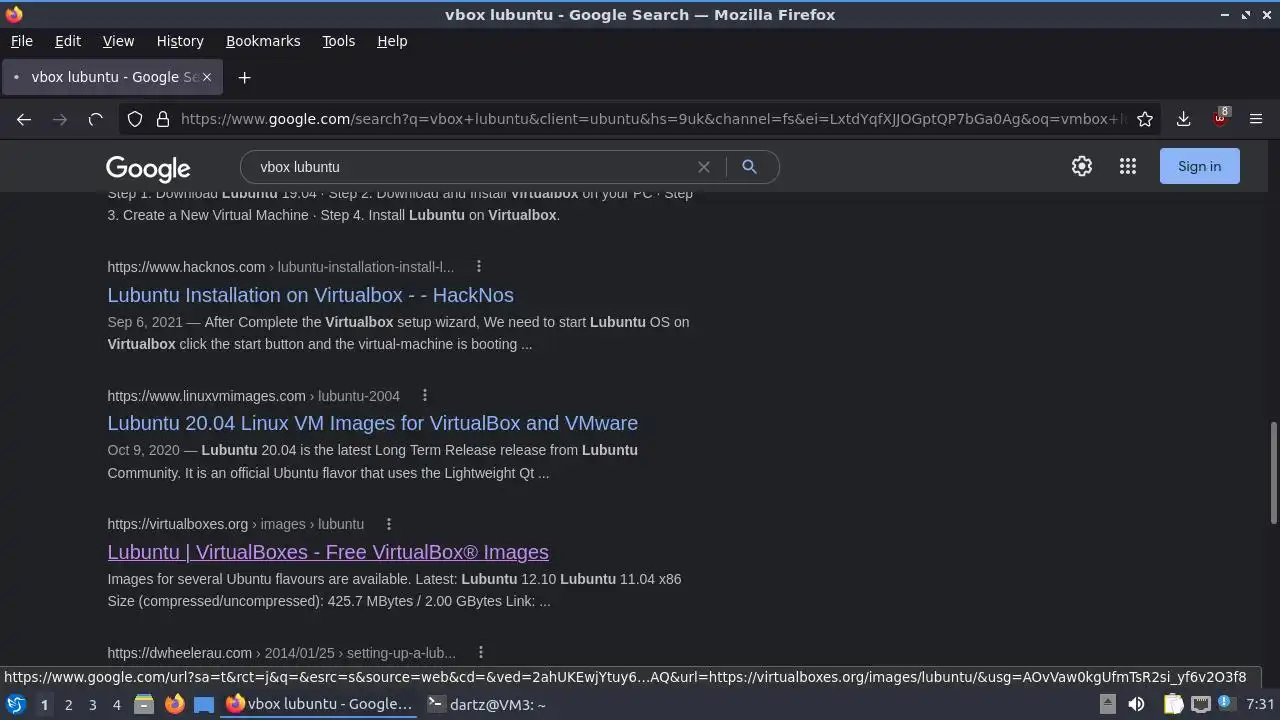Activate the vbox lubuntu Firefox taskbar entry
The height and width of the screenshot is (720, 1280).
(x=319, y=704)
